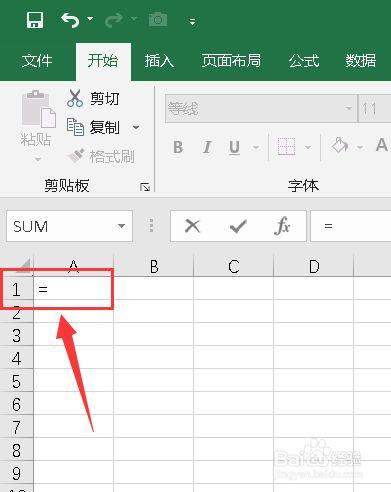This screenshot has height=492, width=391.
Task: Select row 9 header
Action: click(x=16, y=473)
